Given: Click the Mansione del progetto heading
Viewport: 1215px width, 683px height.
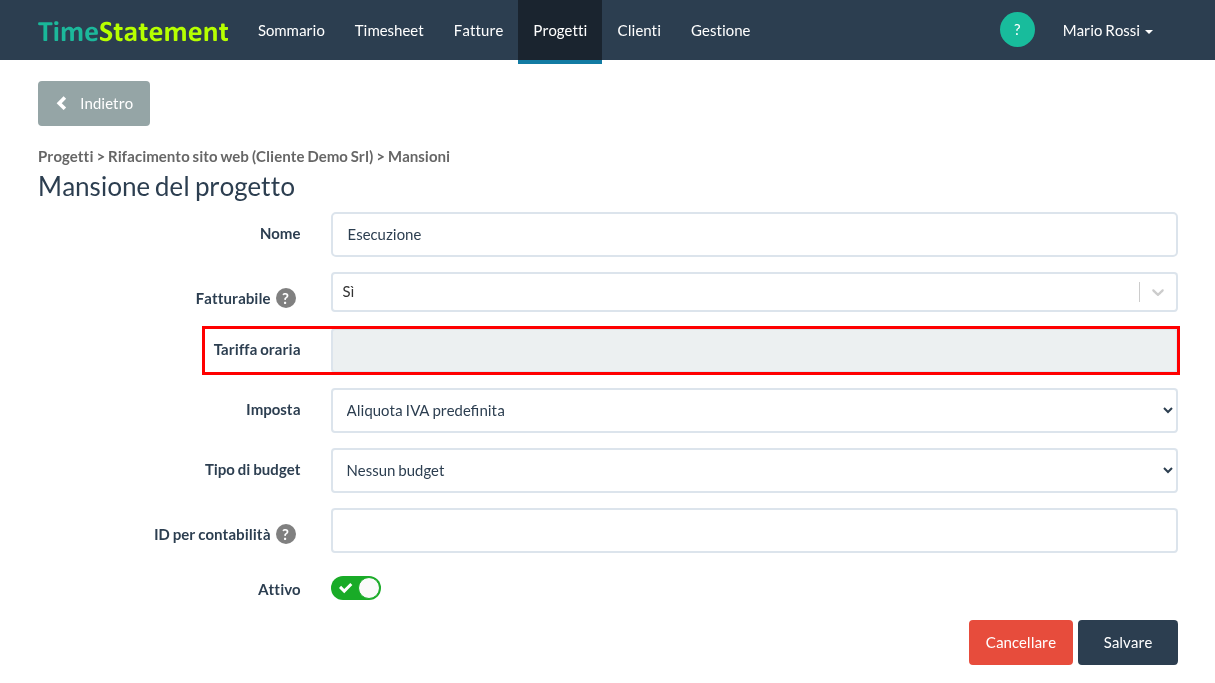Looking at the screenshot, I should tap(166, 187).
